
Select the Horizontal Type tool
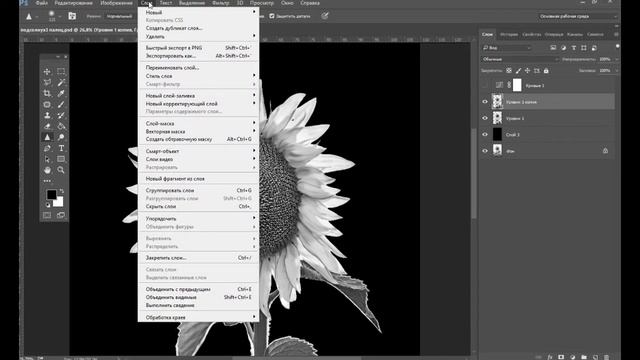click(61, 148)
